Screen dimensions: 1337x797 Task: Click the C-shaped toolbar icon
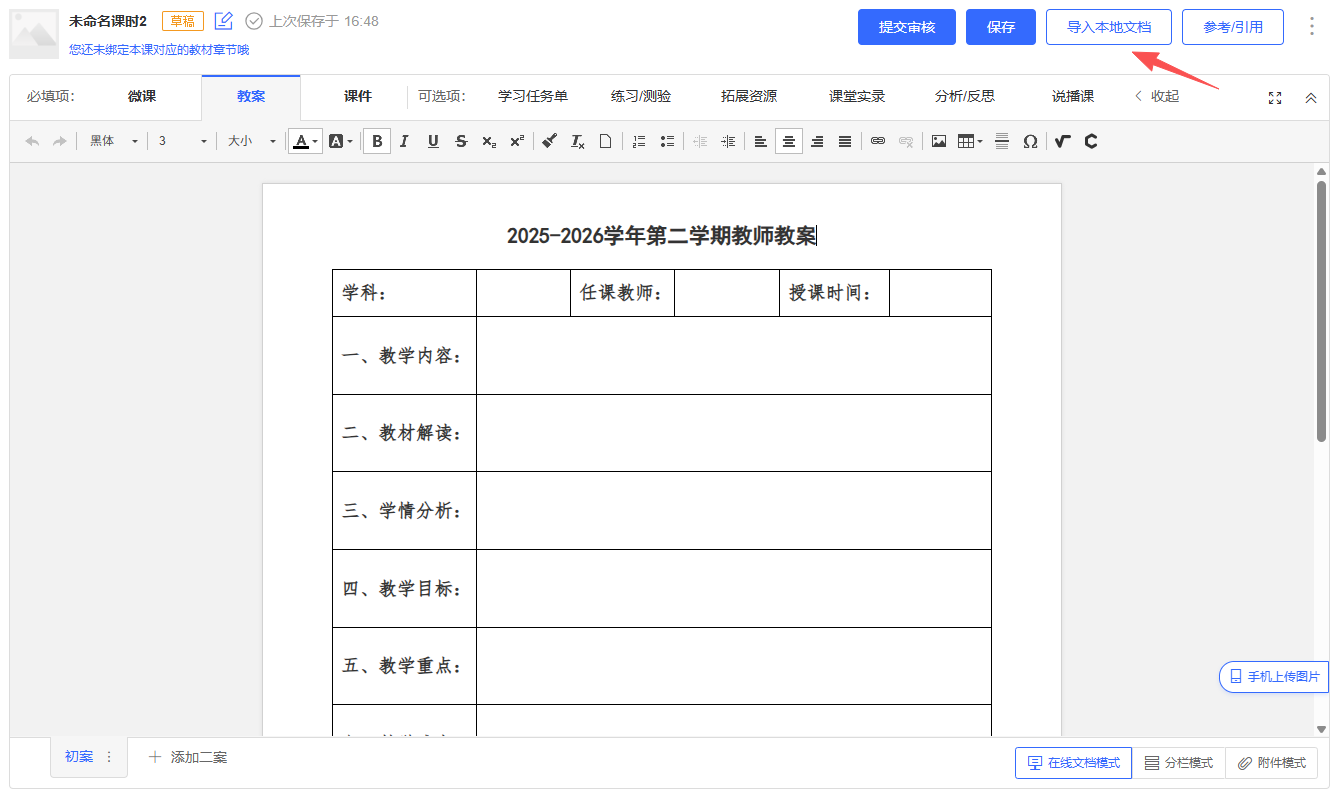pyautogui.click(x=1091, y=142)
